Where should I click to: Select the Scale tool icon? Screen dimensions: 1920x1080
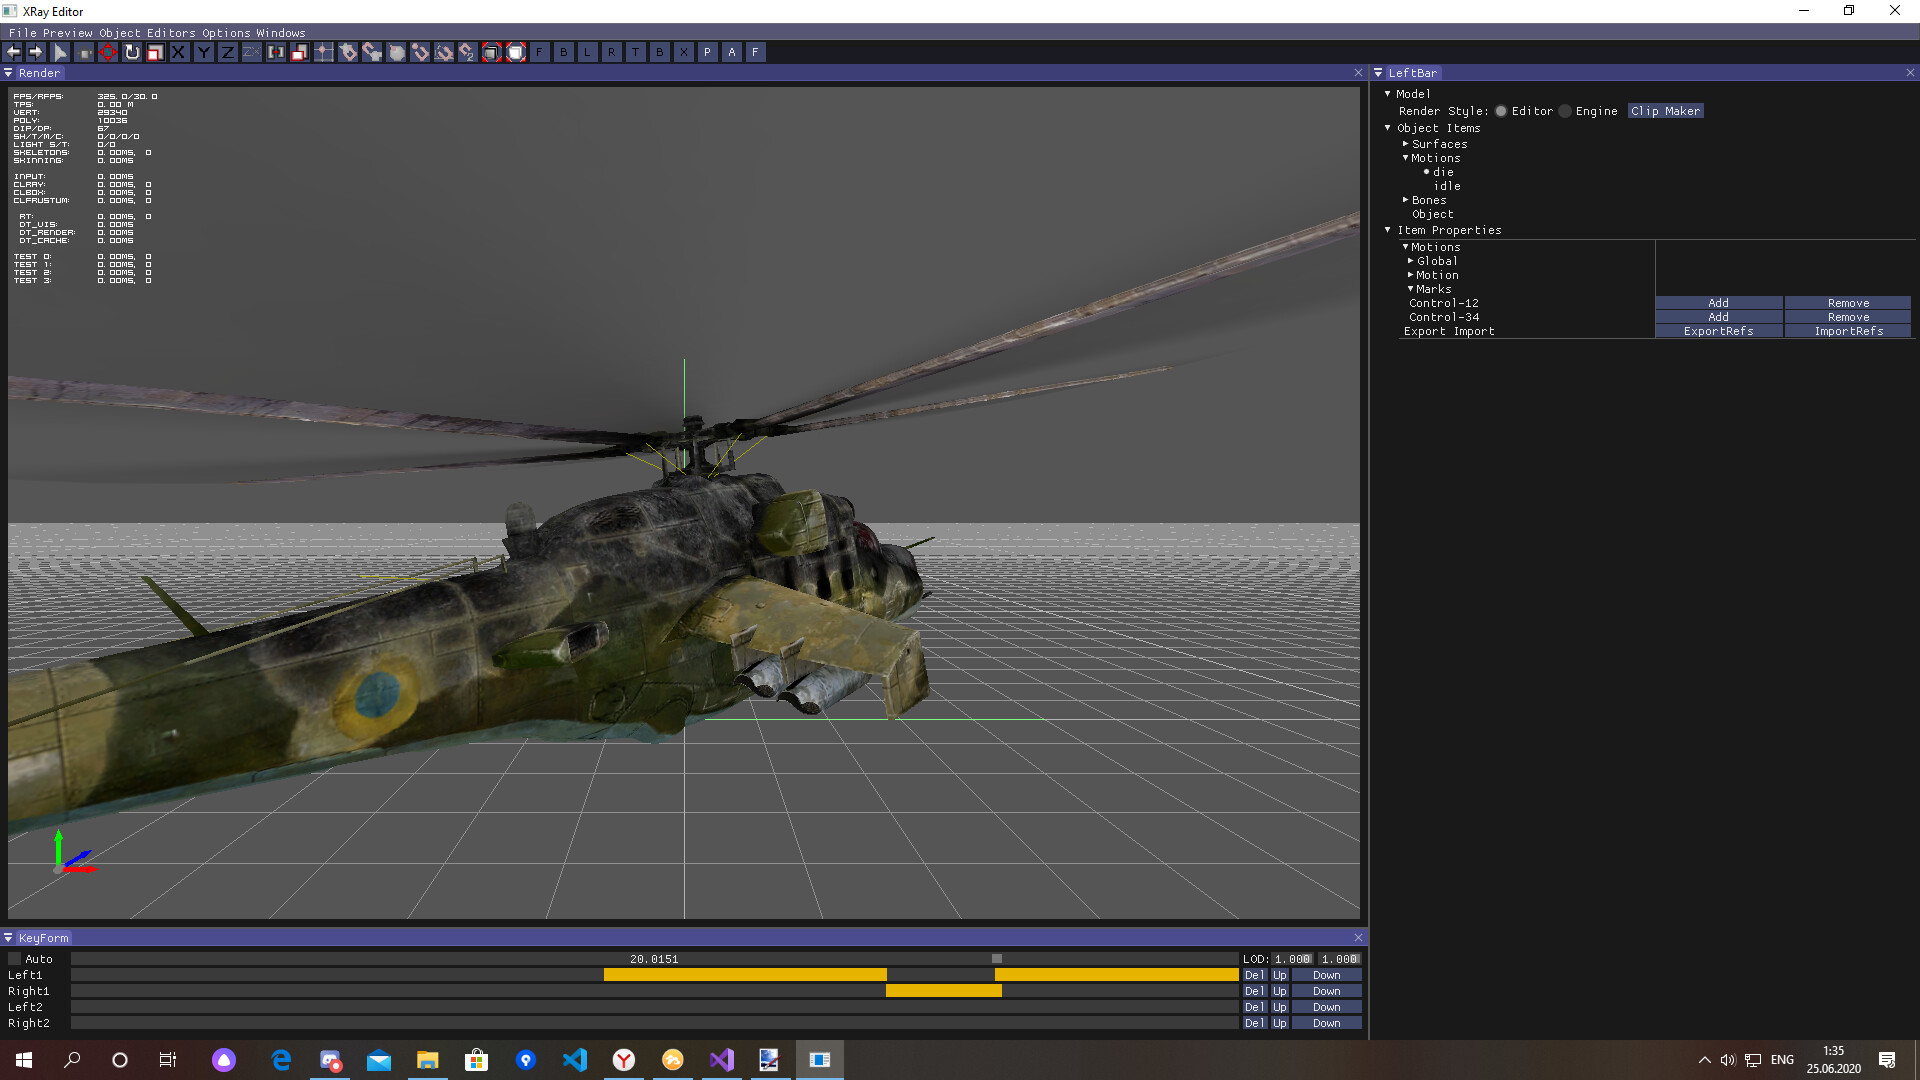pyautogui.click(x=155, y=52)
